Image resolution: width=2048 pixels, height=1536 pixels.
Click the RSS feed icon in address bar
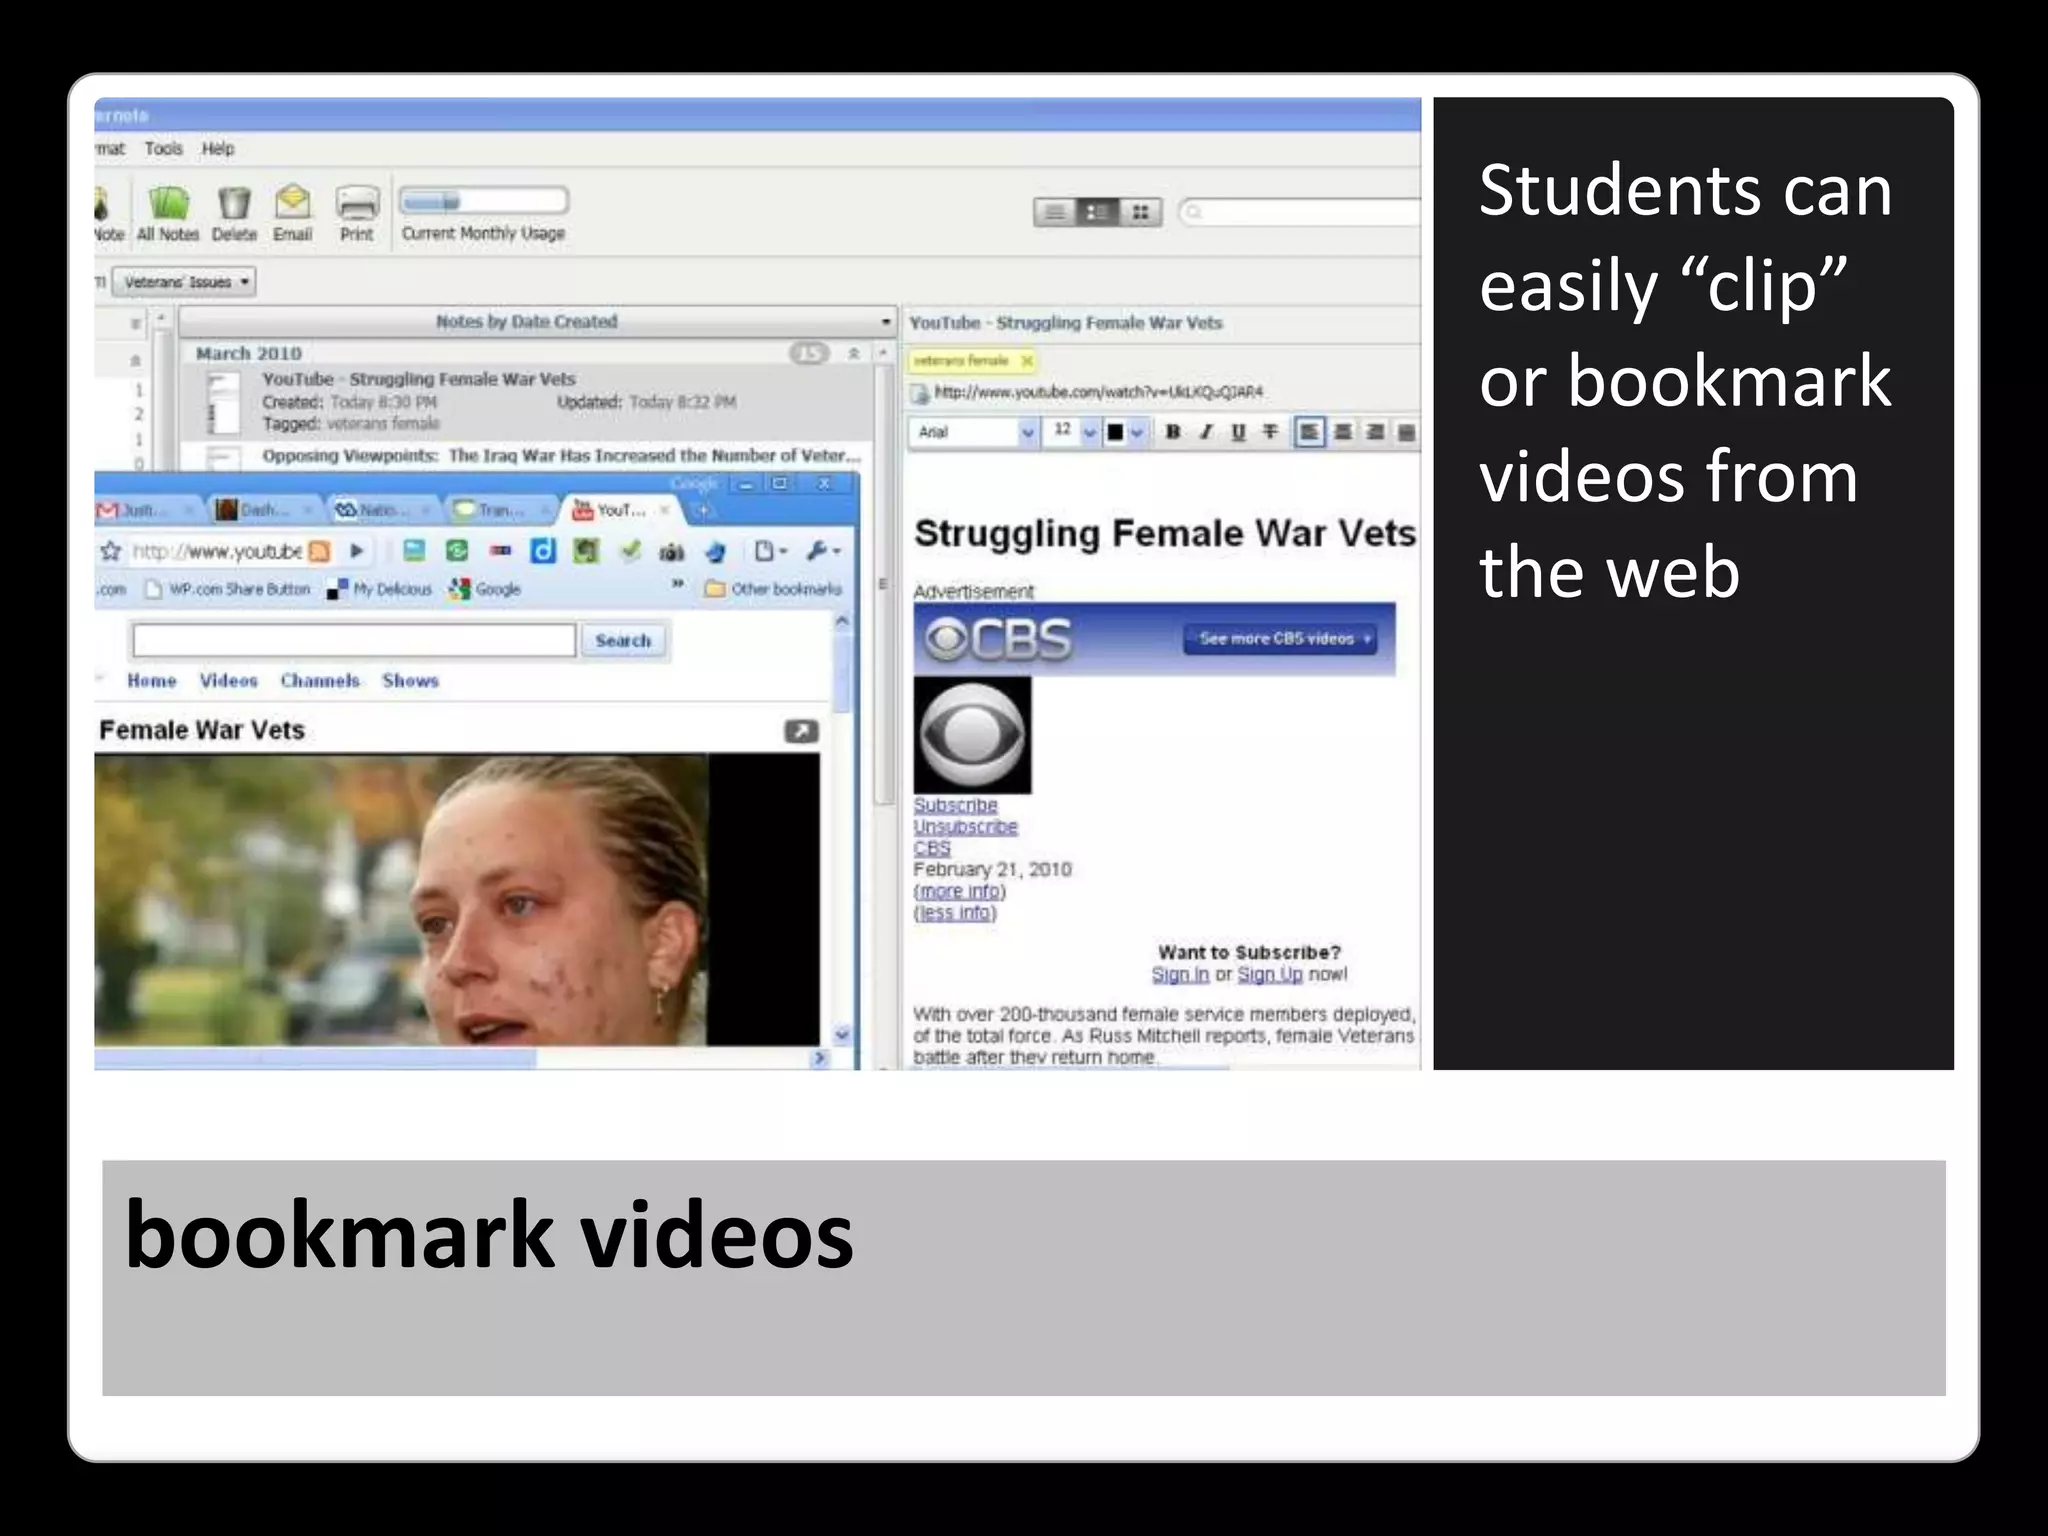pyautogui.click(x=319, y=551)
